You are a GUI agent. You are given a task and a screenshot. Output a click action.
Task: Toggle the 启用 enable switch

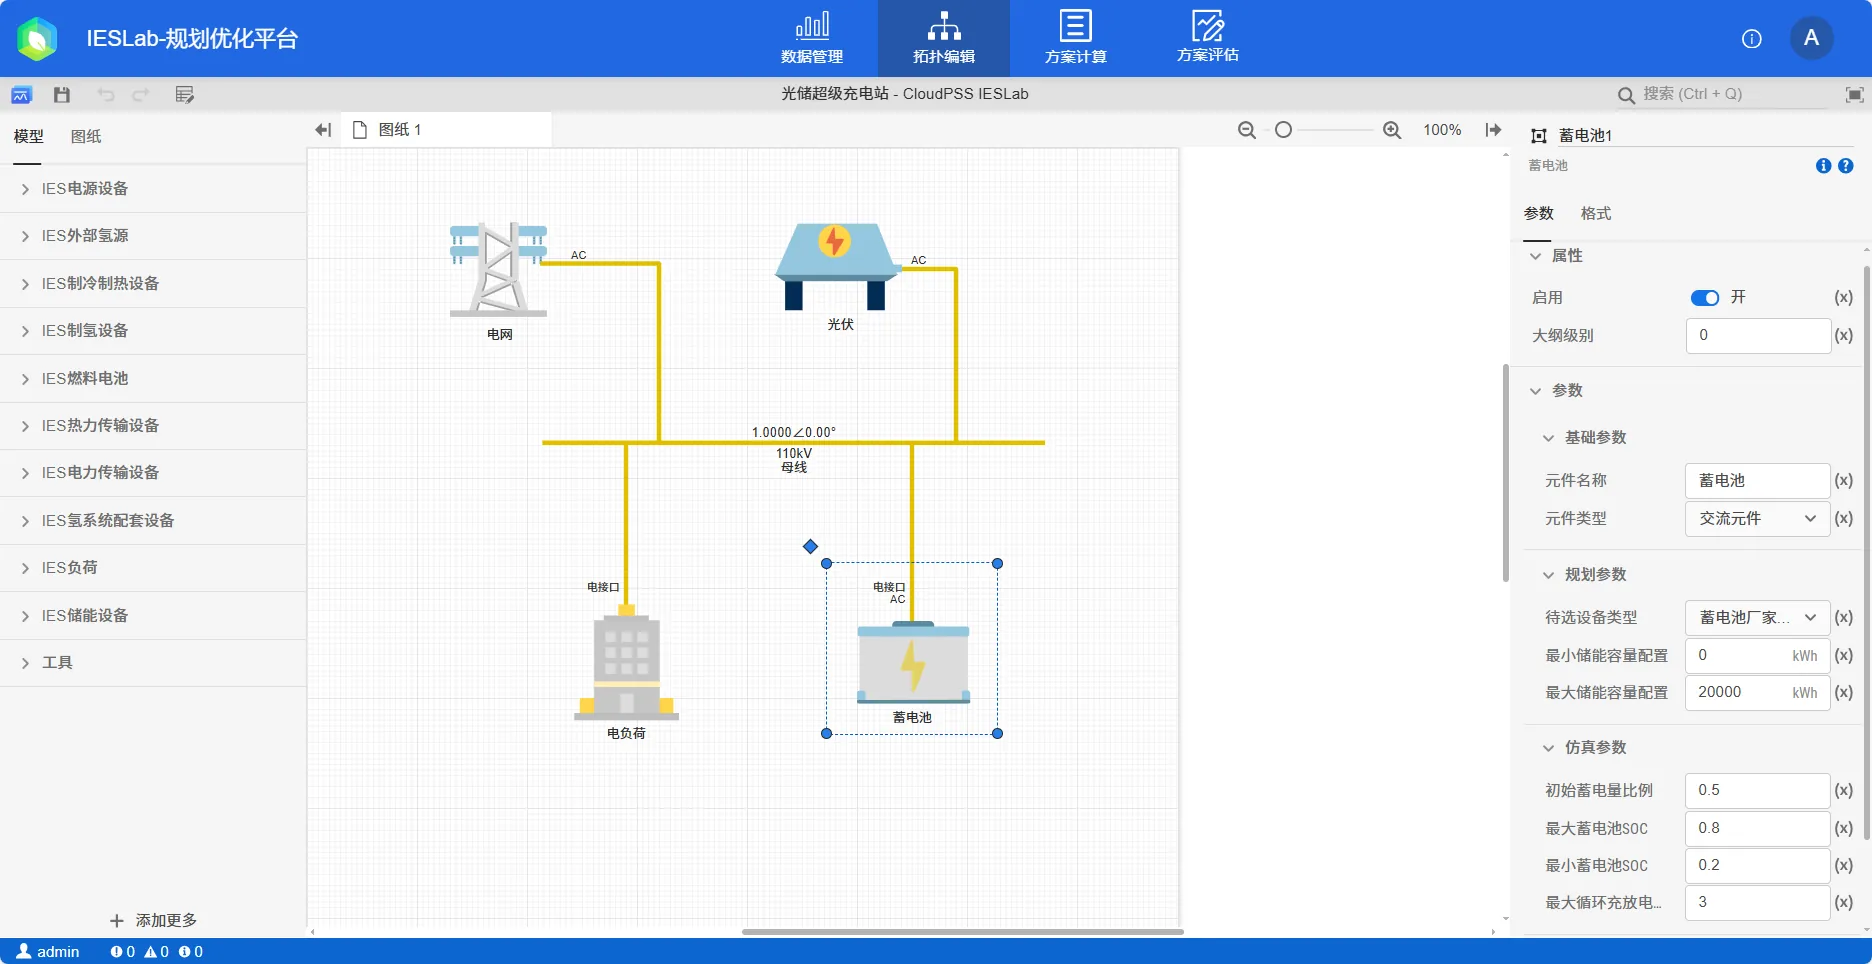tap(1704, 298)
